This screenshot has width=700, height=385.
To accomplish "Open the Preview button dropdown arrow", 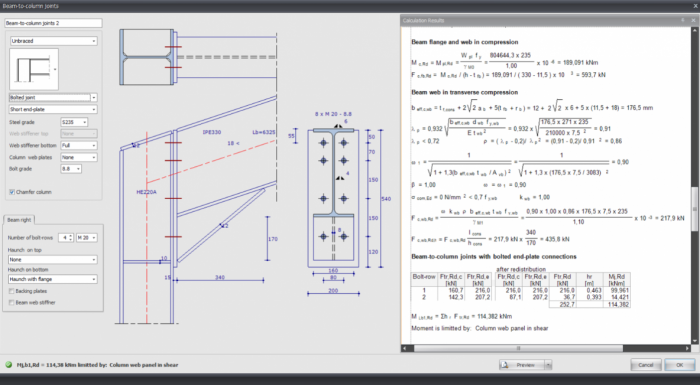I will point(548,365).
